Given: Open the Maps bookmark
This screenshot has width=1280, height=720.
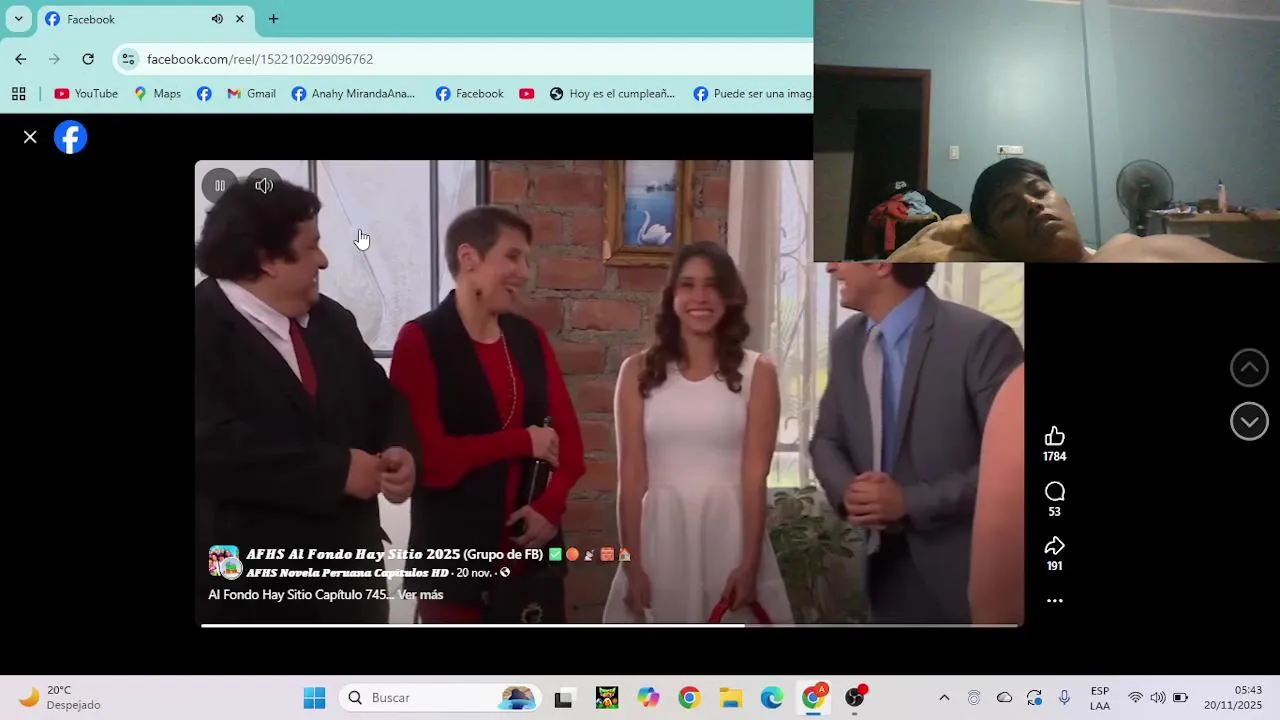Looking at the screenshot, I should pyautogui.click(x=157, y=94).
